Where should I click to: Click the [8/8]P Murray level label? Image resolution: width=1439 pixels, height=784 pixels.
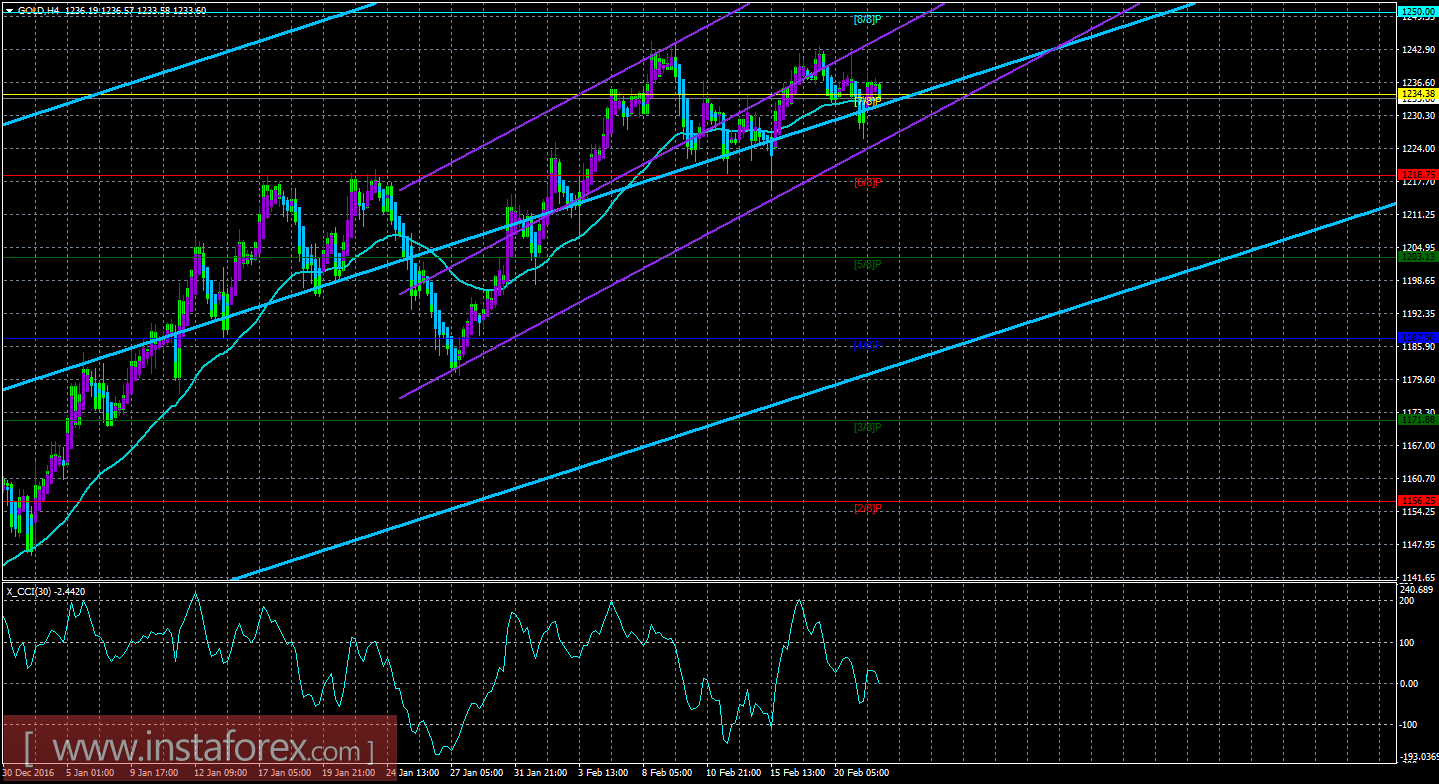867,19
